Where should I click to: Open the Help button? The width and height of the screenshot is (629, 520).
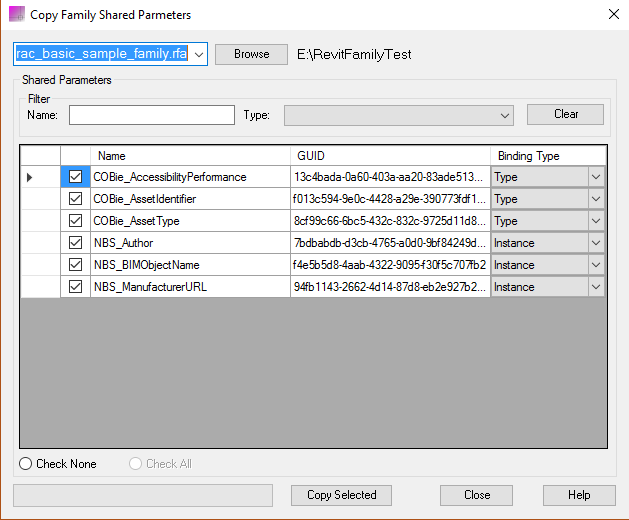[x=579, y=495]
